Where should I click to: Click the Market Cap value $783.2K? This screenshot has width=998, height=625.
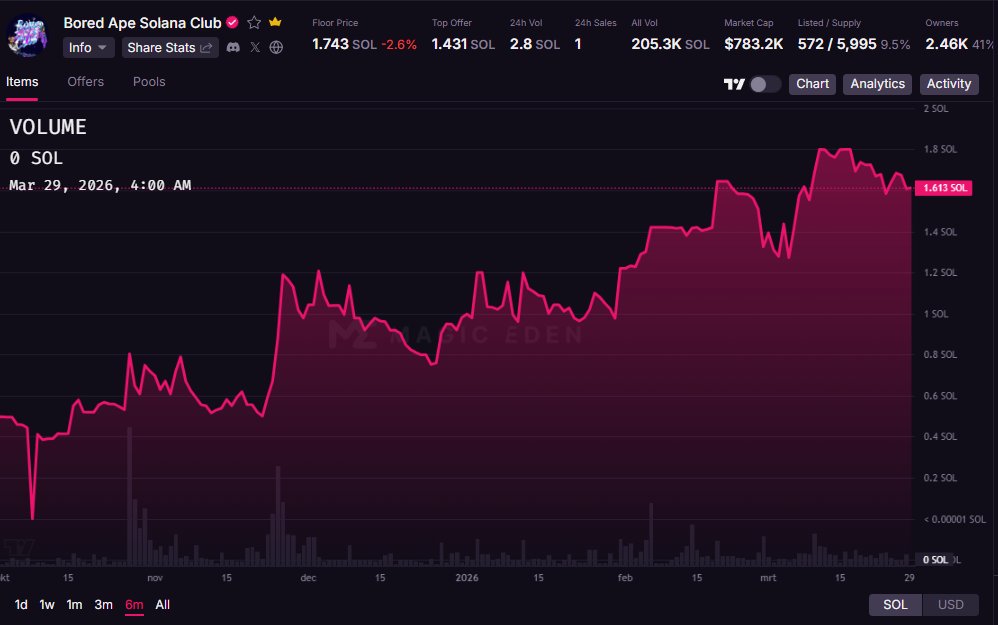tap(754, 45)
